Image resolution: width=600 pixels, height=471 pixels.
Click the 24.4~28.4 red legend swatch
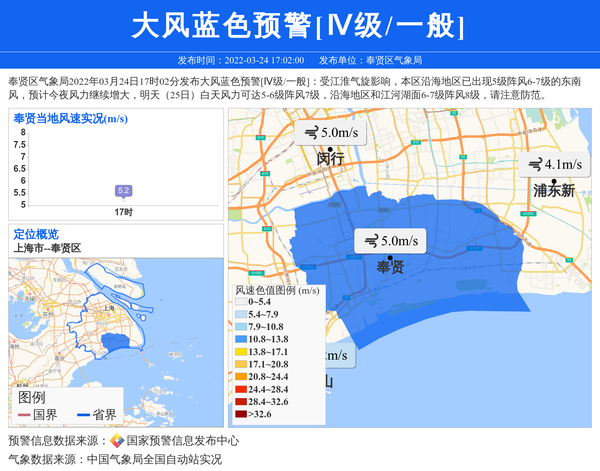point(241,389)
